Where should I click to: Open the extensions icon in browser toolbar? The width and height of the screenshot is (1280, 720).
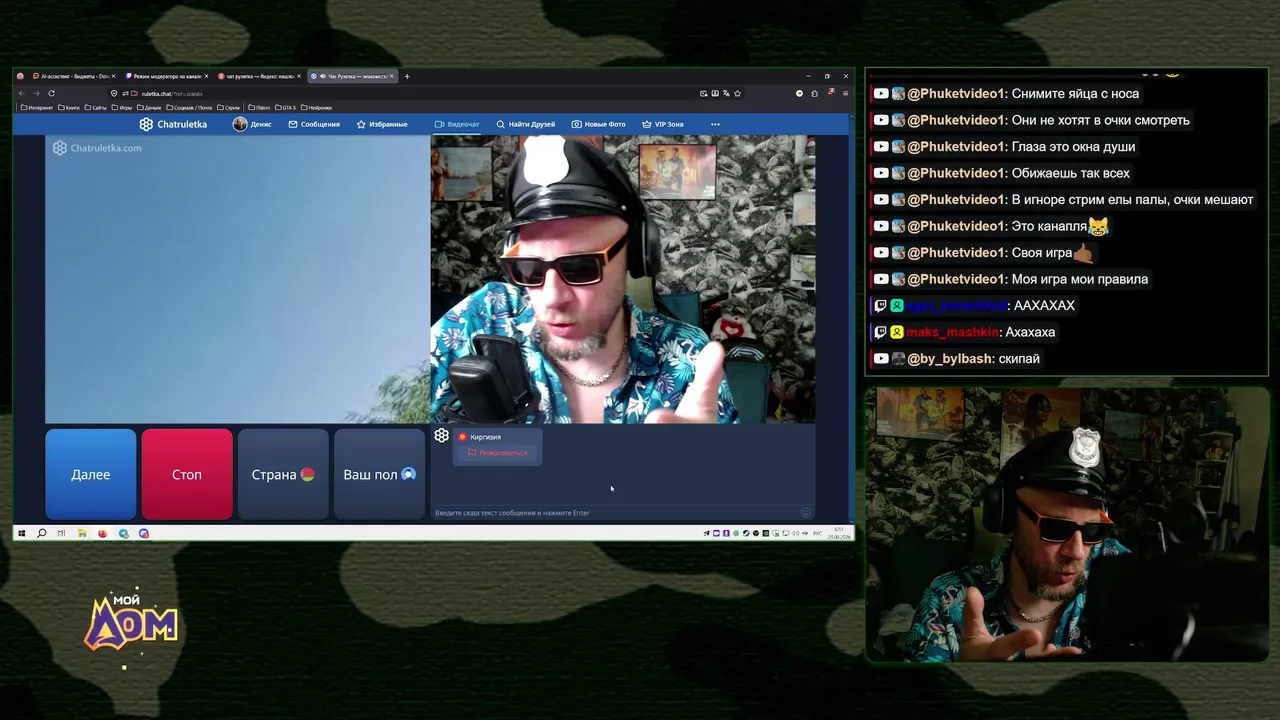coord(814,93)
